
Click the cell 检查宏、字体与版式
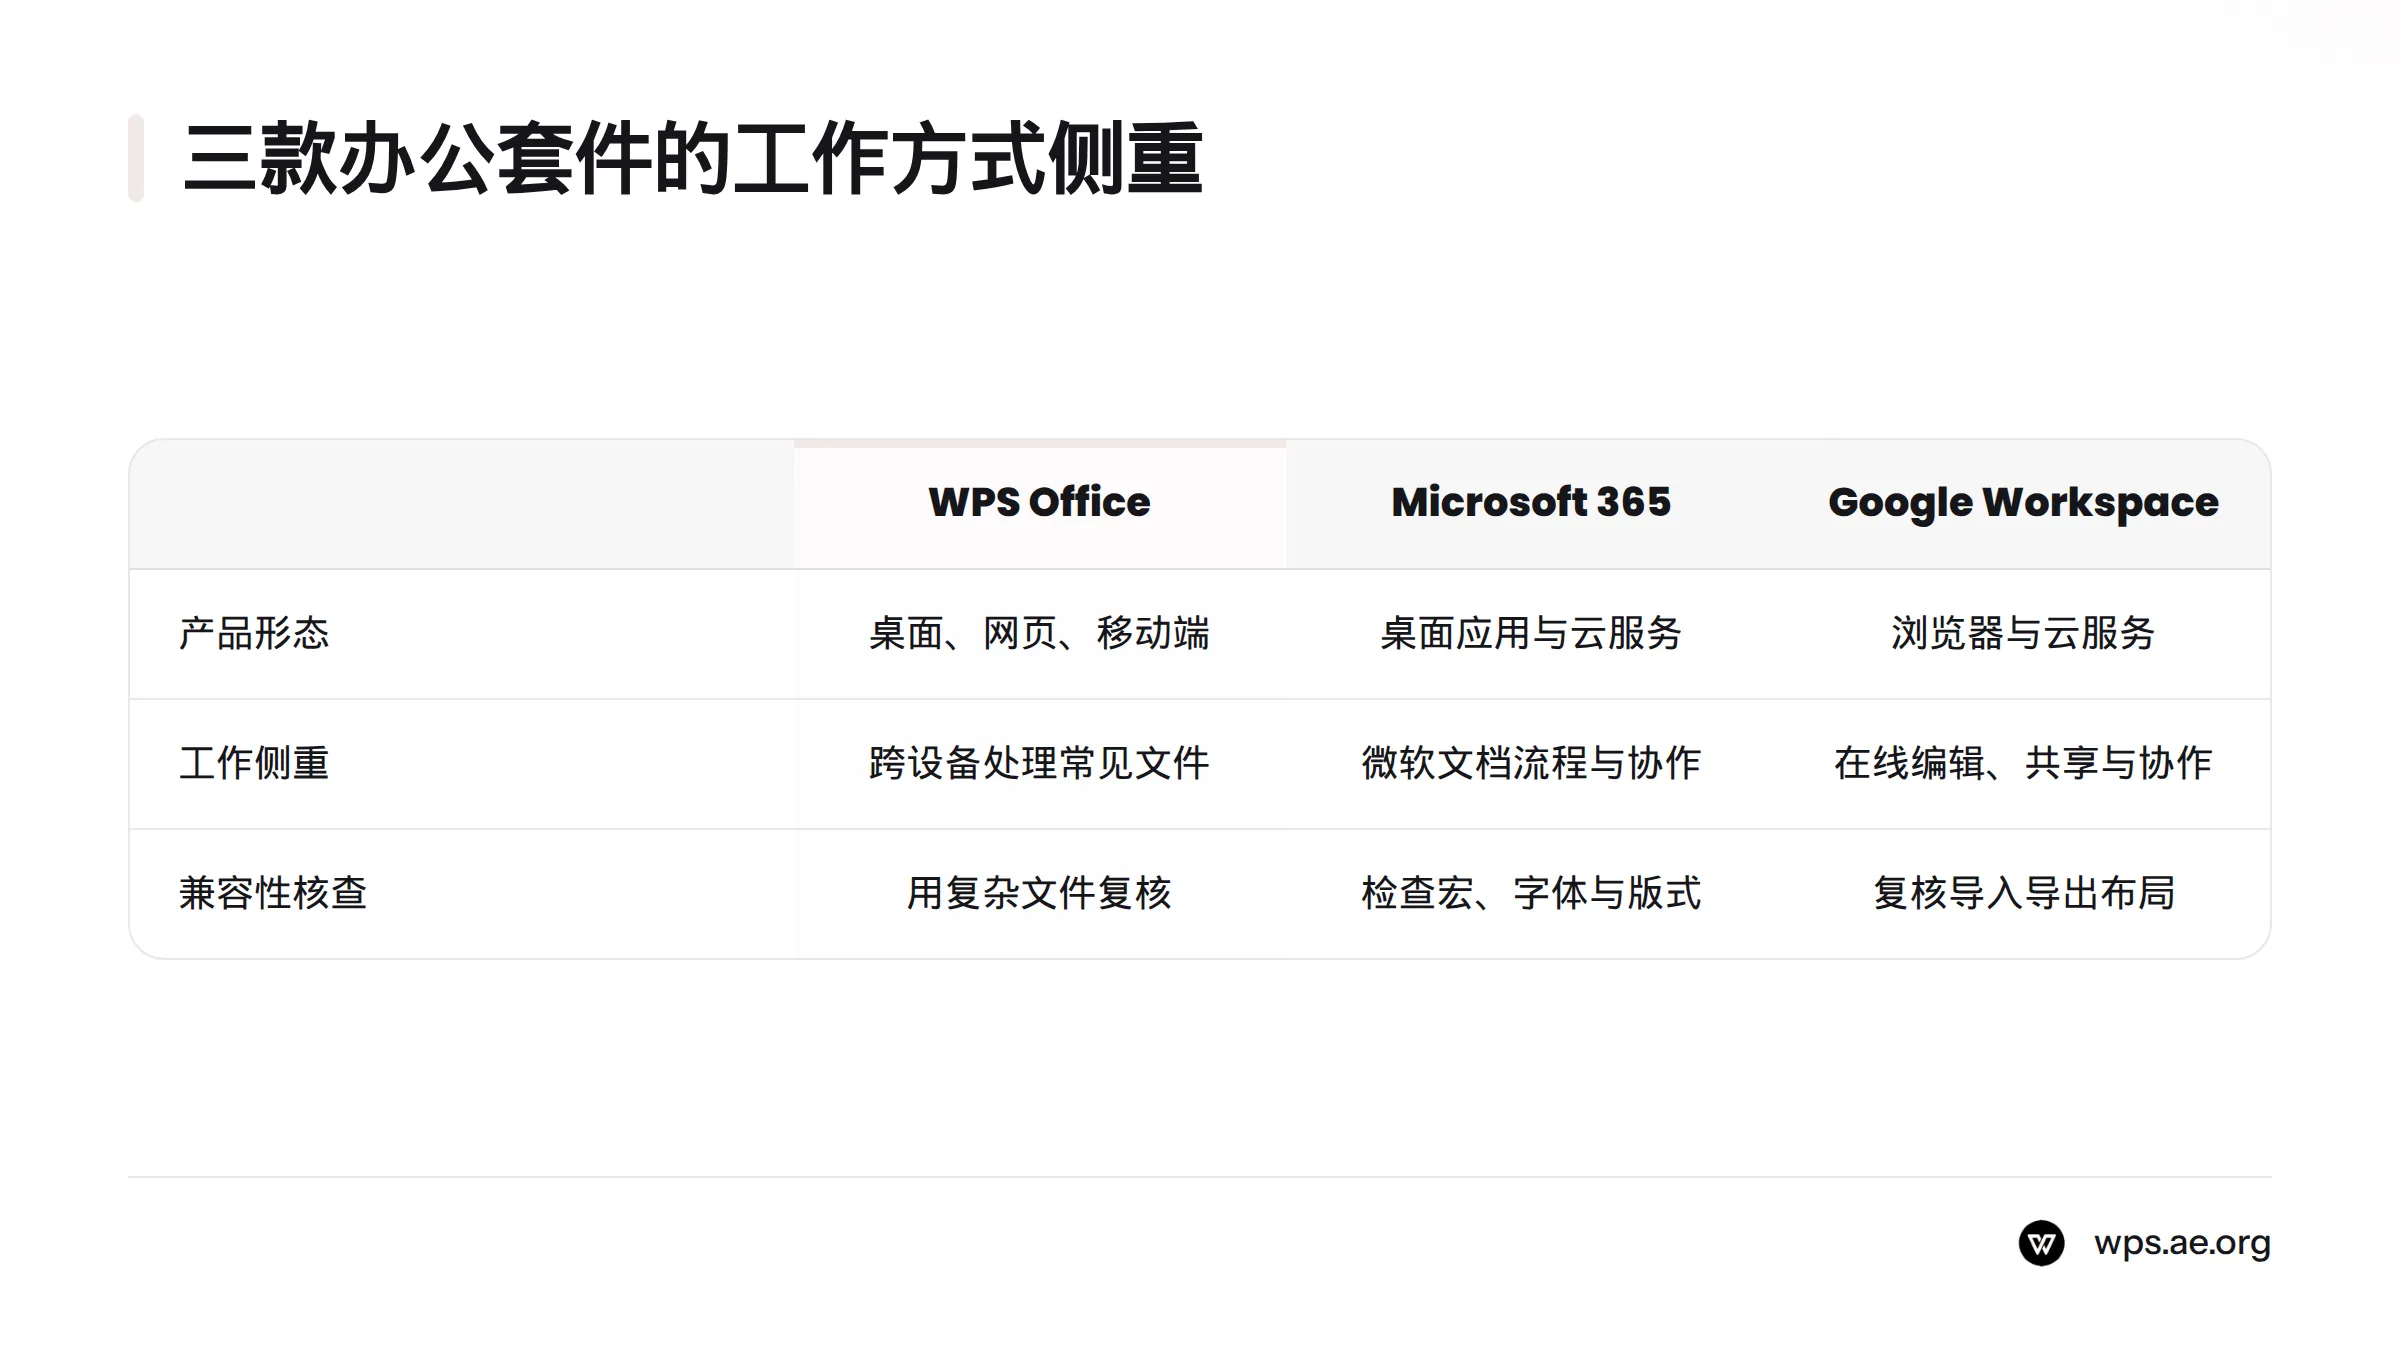point(1531,893)
